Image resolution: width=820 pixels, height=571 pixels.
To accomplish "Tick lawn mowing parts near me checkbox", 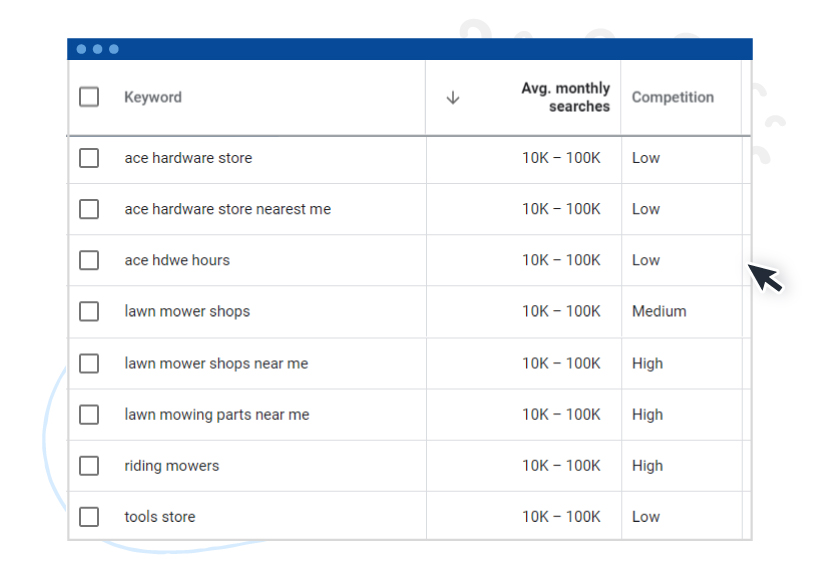I will click(89, 415).
